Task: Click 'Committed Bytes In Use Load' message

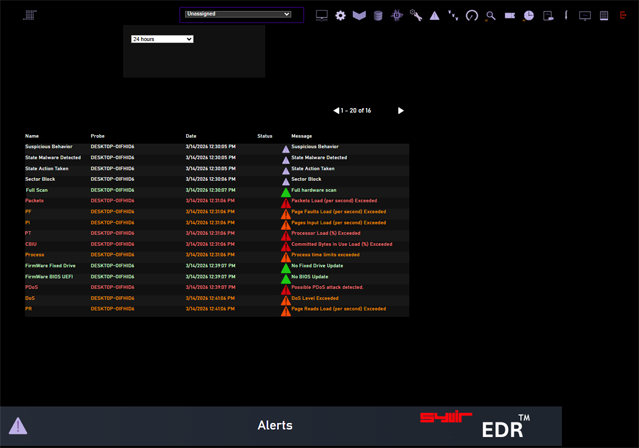Action: point(342,245)
